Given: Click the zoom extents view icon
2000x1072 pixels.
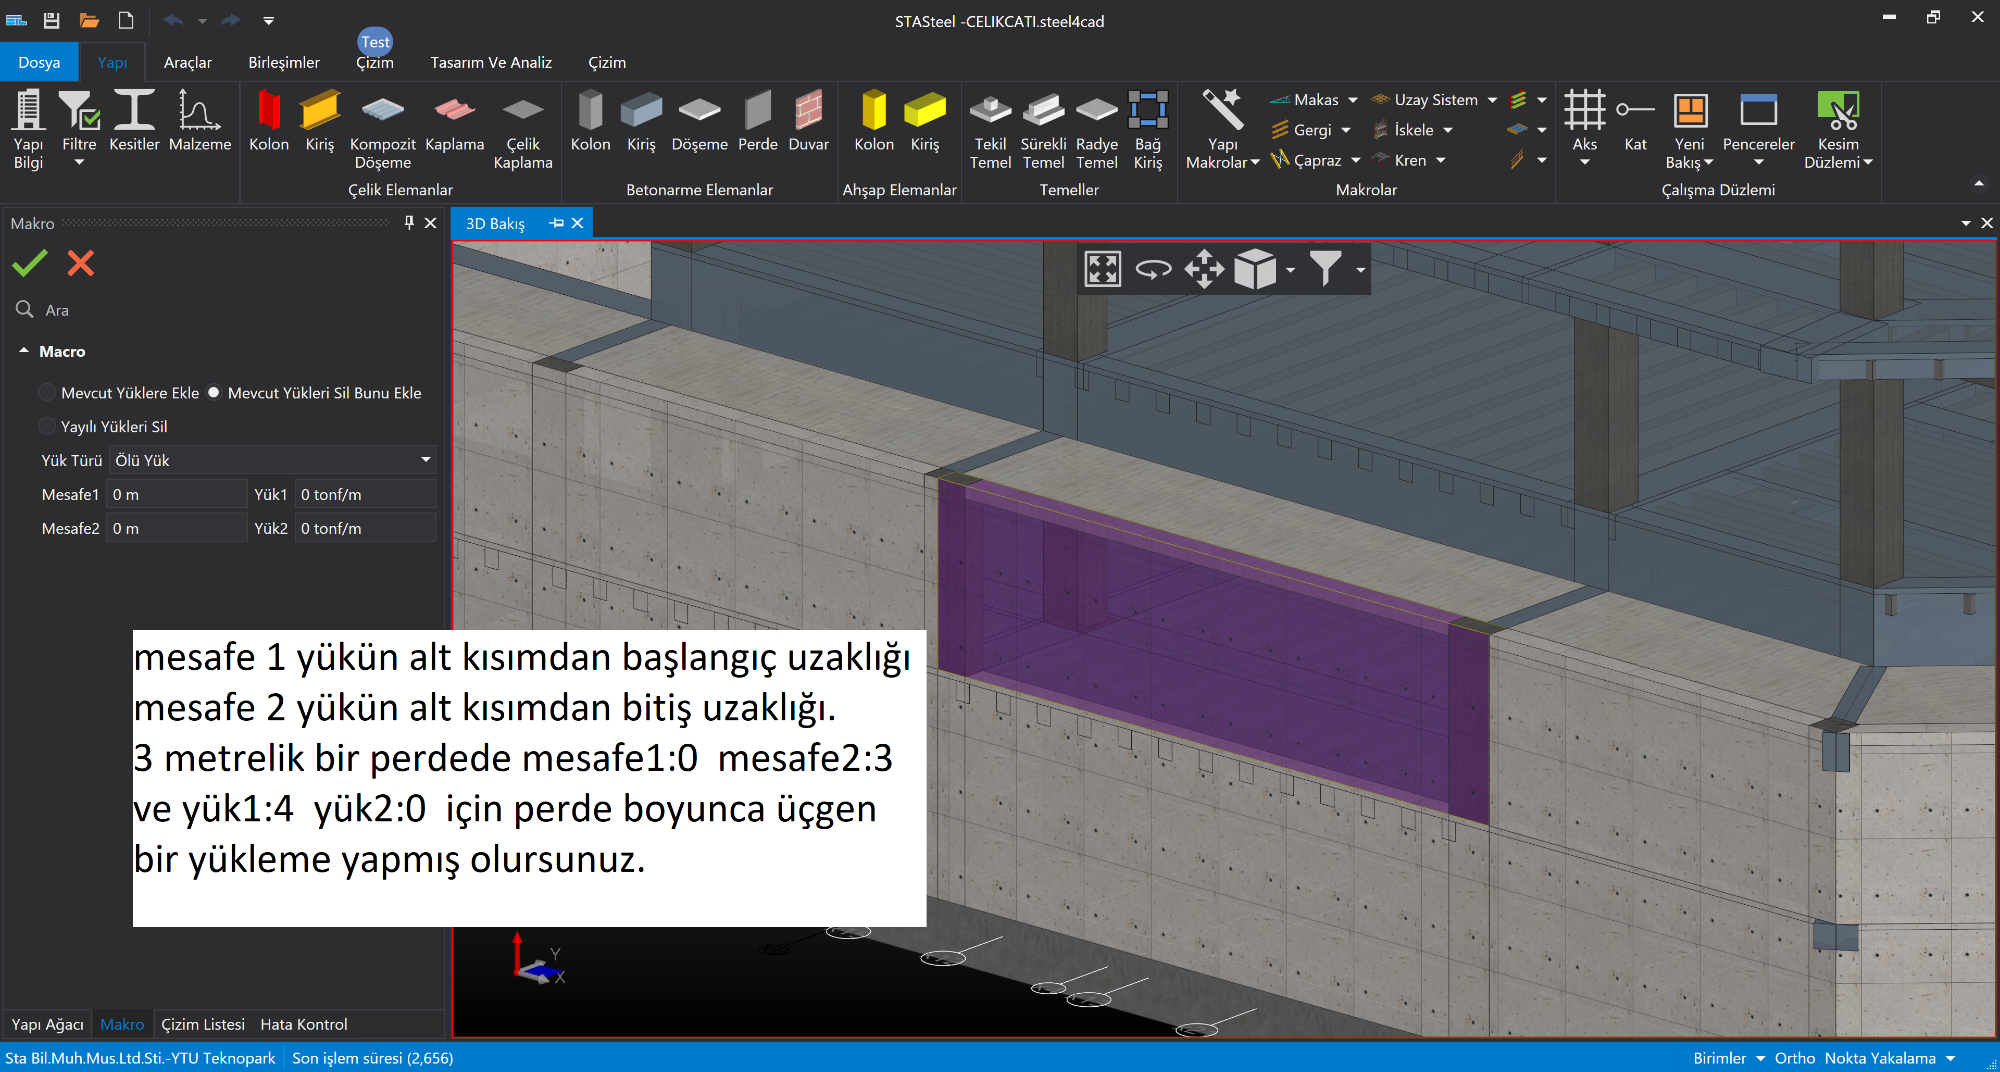Looking at the screenshot, I should click(1102, 269).
